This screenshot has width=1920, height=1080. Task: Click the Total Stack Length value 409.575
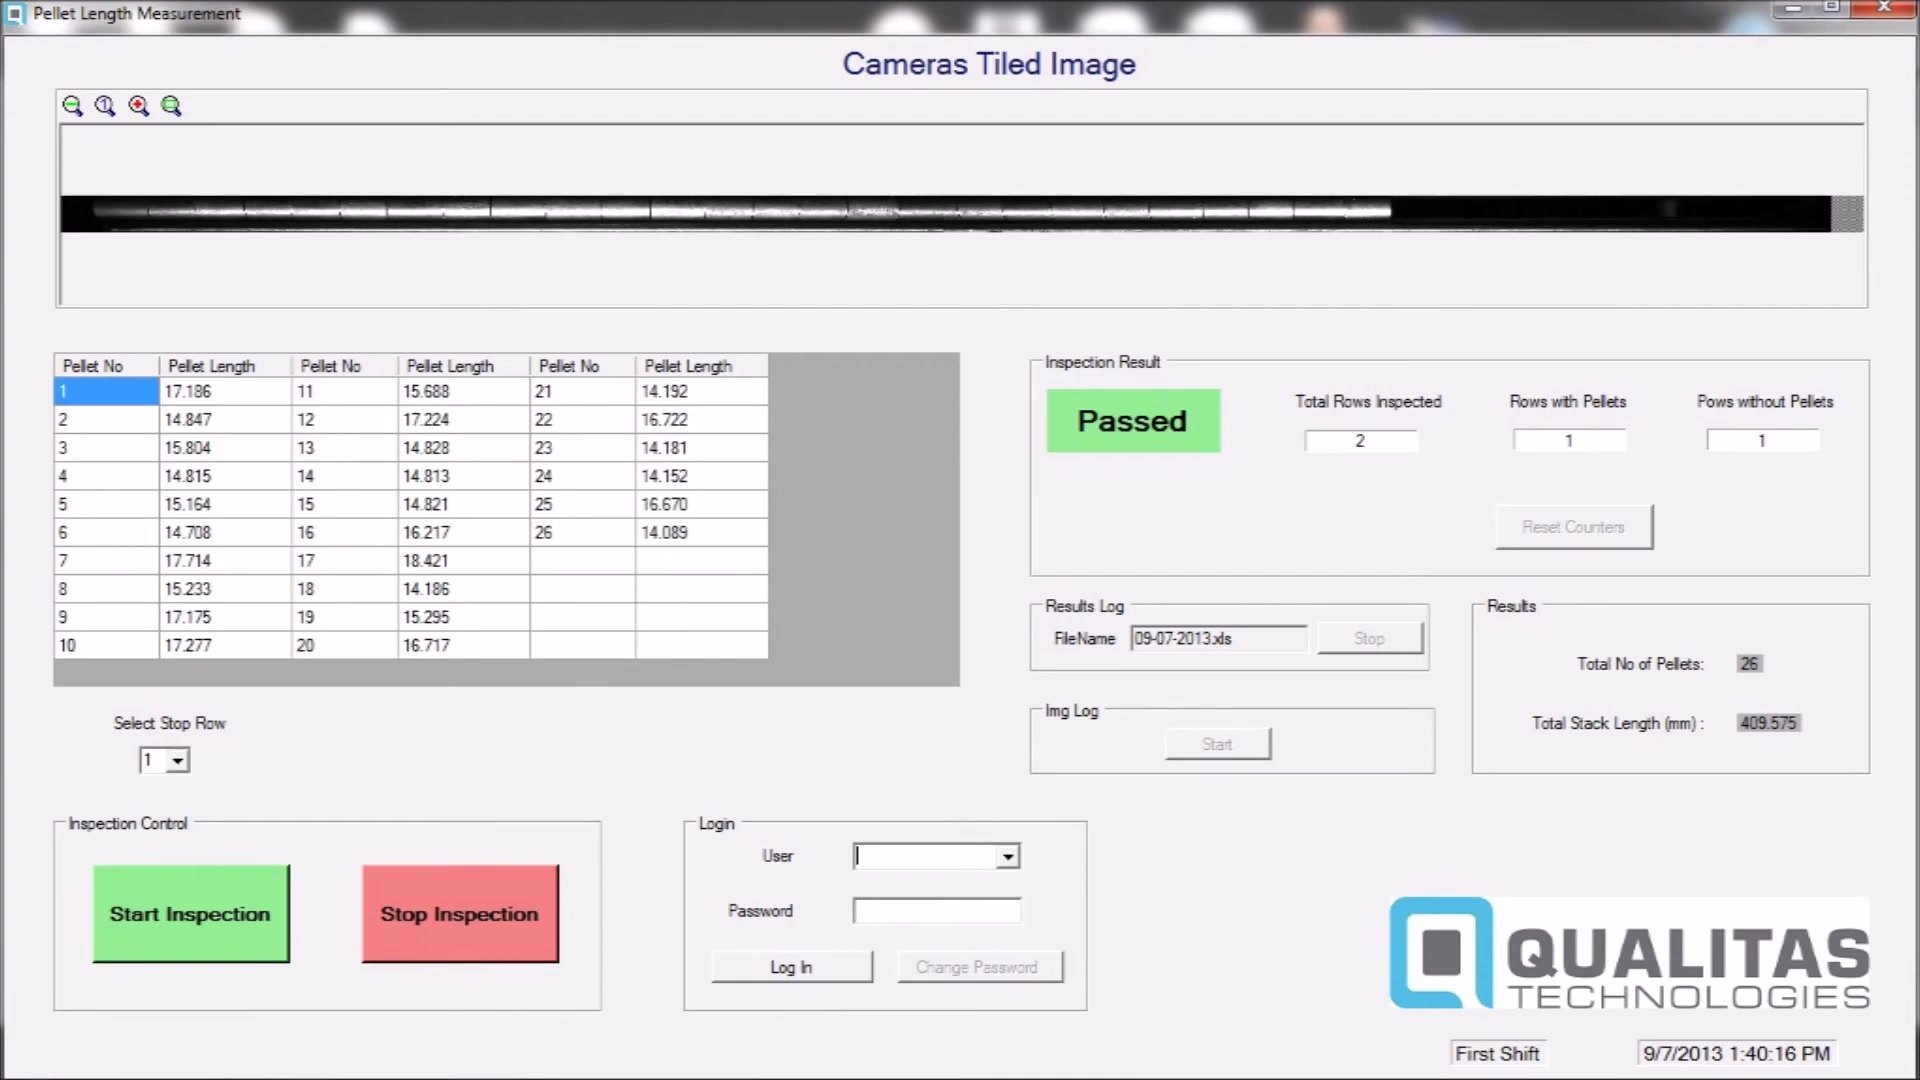click(1768, 723)
